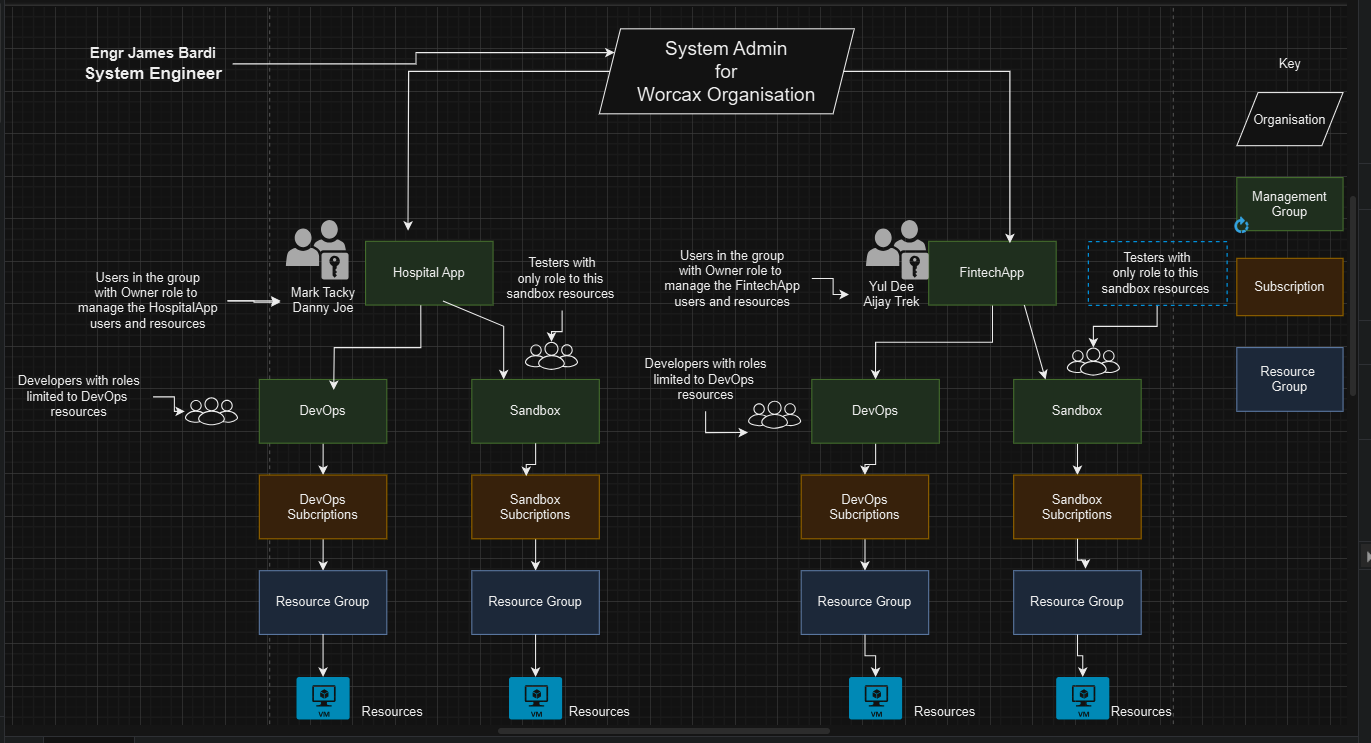This screenshot has width=1371, height=743.
Task: Expand the collapsed right side panel arrow
Action: pos(1366,555)
